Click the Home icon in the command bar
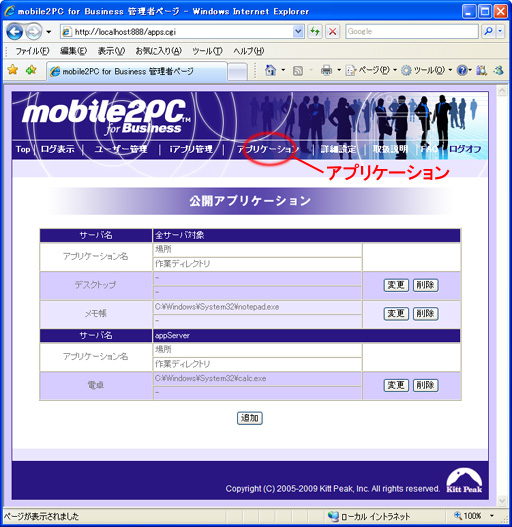512x527 pixels. [x=271, y=70]
